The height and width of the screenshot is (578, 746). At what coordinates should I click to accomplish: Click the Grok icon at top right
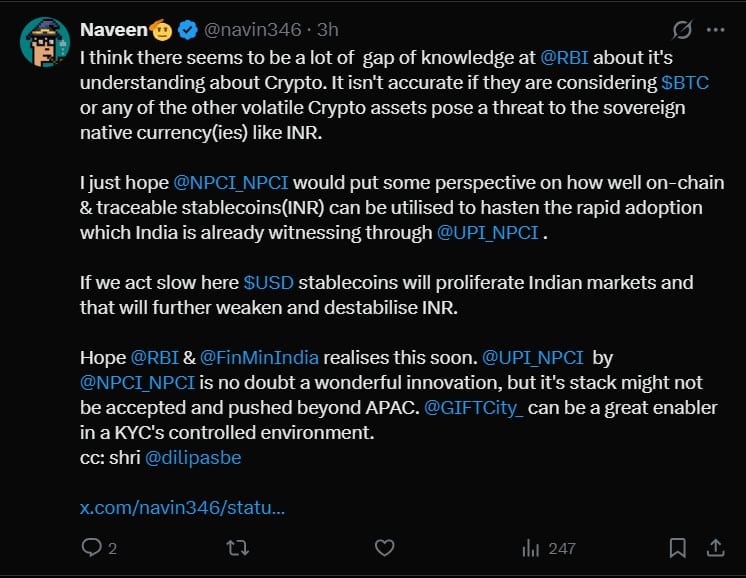[x=683, y=29]
